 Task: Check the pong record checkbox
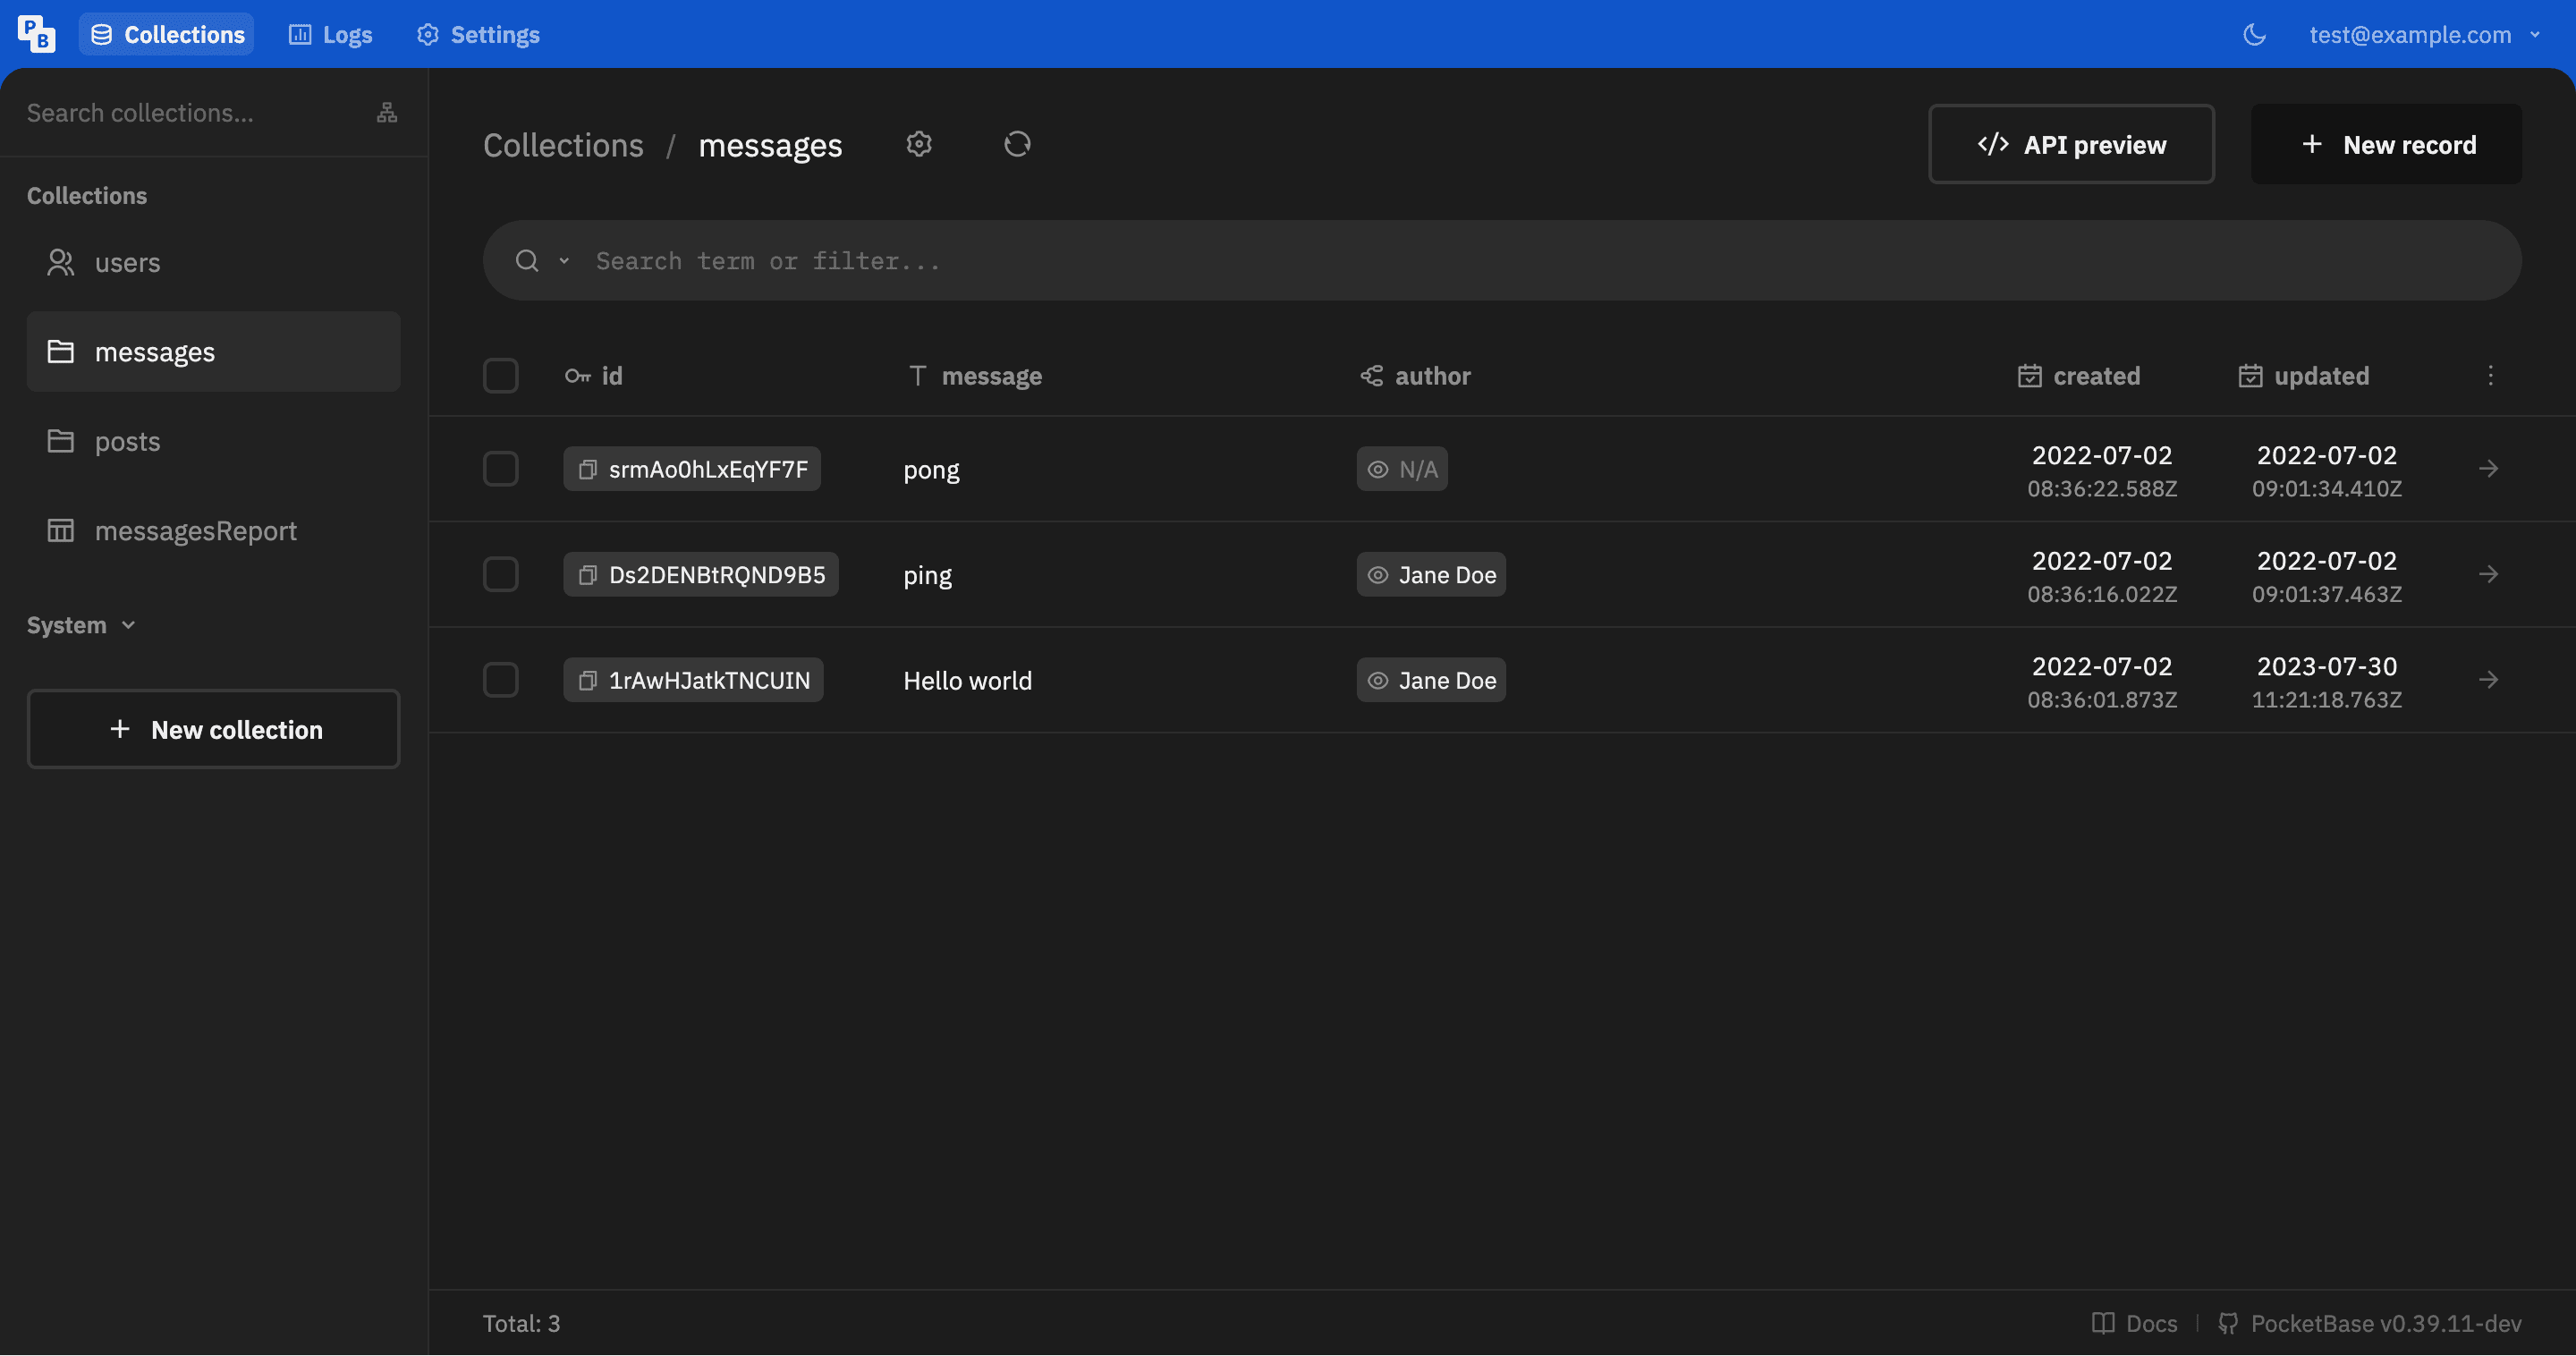pos(501,469)
